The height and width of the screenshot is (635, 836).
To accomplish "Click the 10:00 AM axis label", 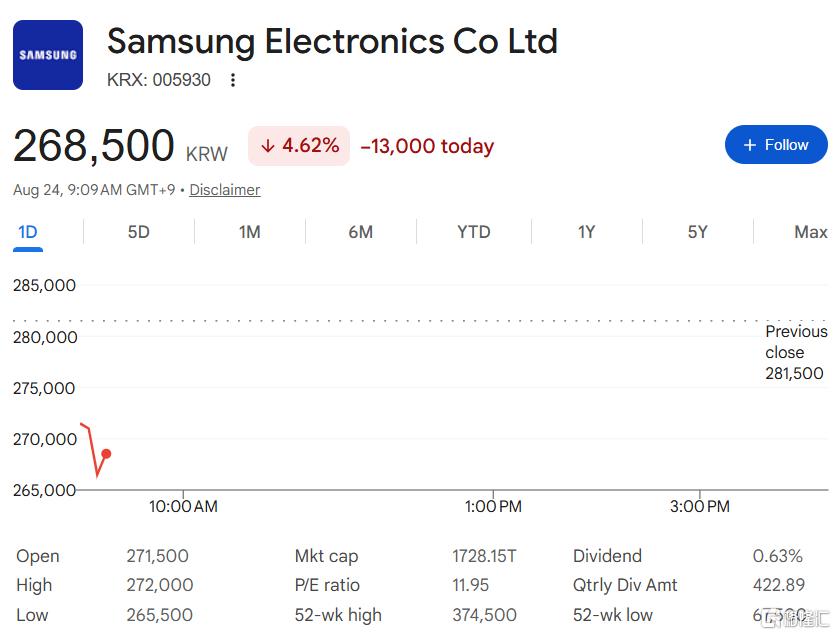I will coord(183,506).
